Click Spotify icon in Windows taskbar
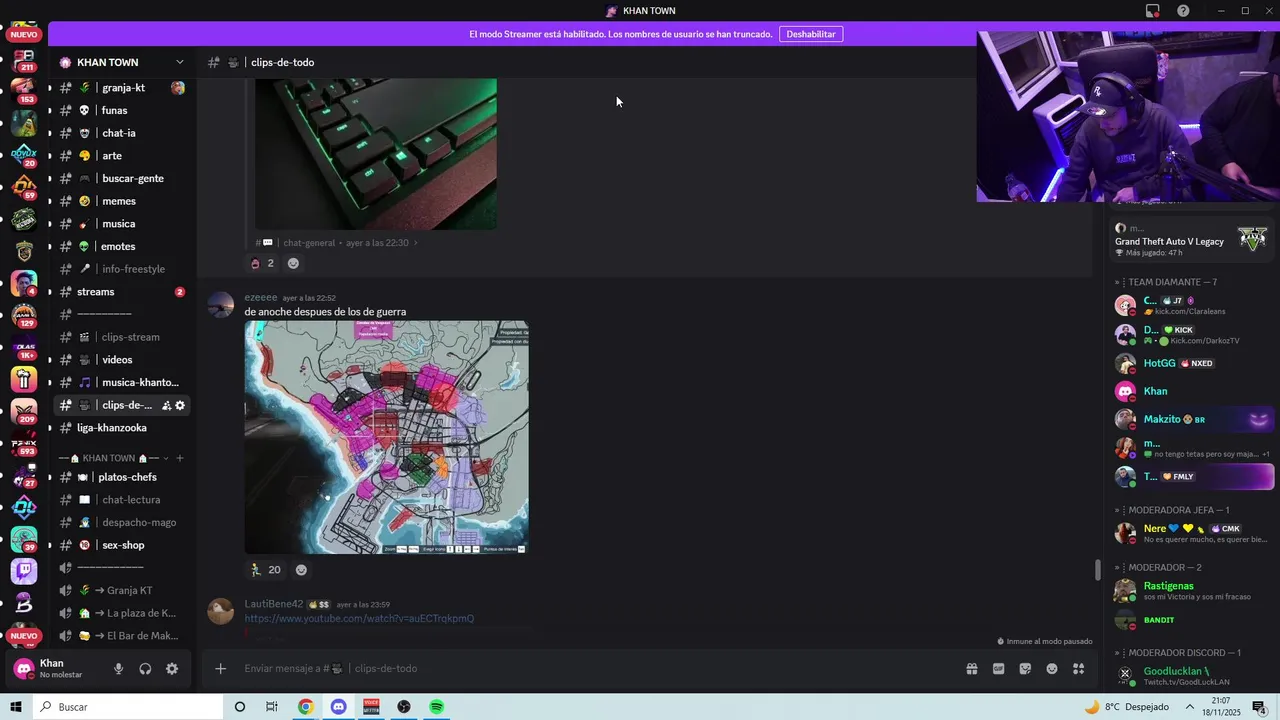The height and width of the screenshot is (720, 1280). [436, 707]
